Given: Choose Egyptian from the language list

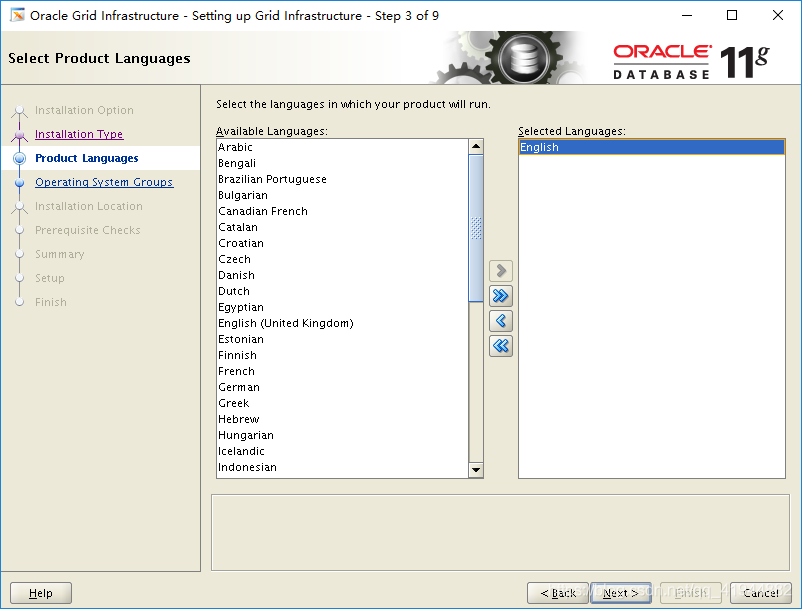Looking at the screenshot, I should 342,307.
